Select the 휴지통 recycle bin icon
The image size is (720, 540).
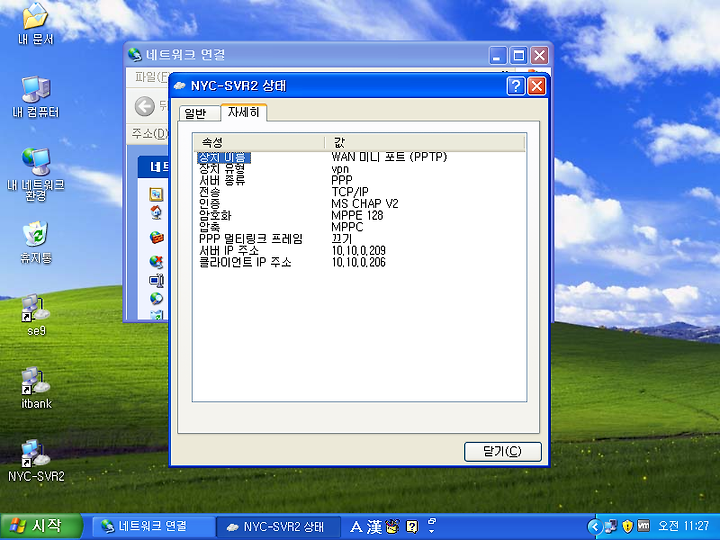(x=36, y=242)
